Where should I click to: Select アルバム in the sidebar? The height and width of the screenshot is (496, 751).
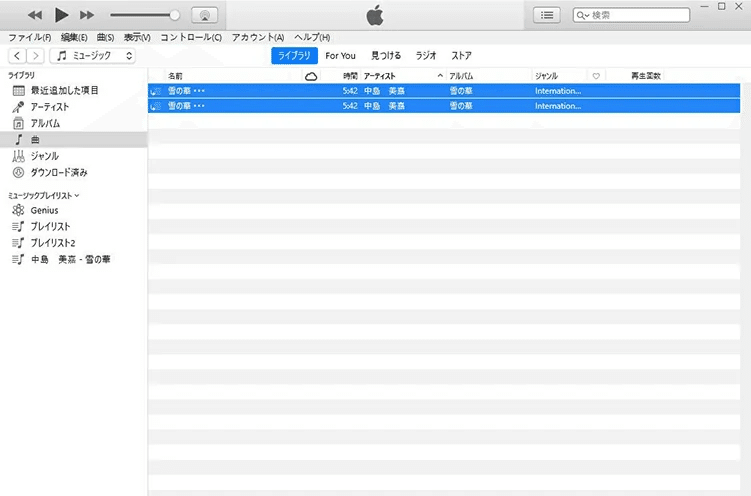(74, 124)
